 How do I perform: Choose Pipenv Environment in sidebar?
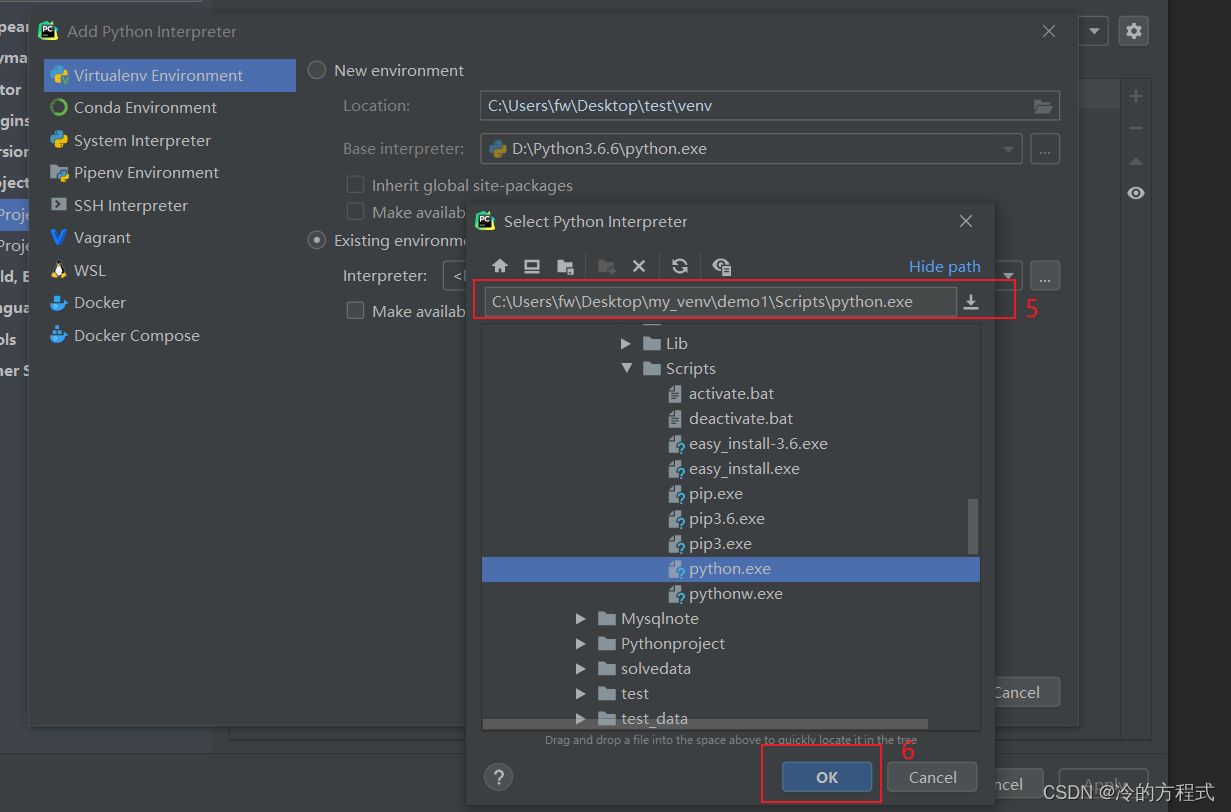(x=170, y=173)
